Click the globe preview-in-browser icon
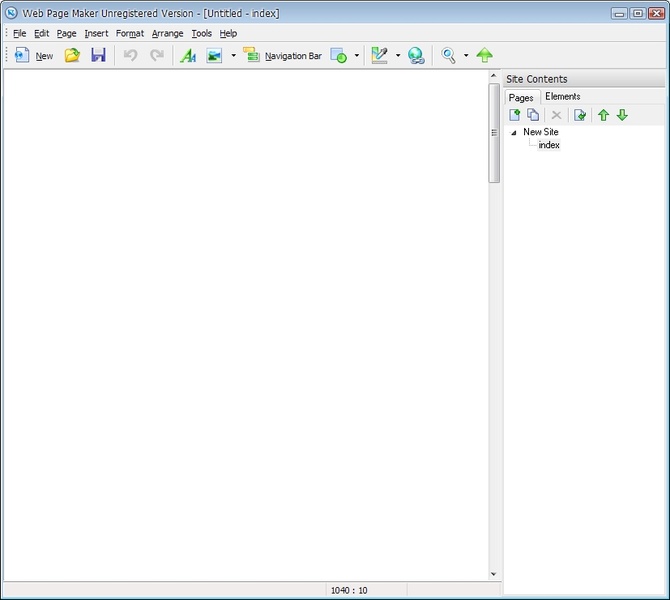The width and height of the screenshot is (670, 600). tap(415, 56)
